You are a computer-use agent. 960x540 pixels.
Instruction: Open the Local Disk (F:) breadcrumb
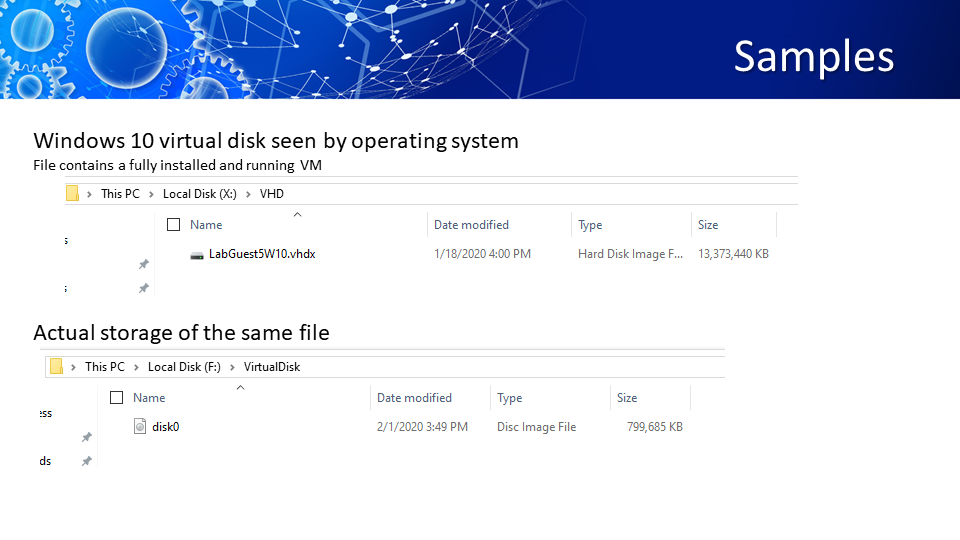pos(184,367)
